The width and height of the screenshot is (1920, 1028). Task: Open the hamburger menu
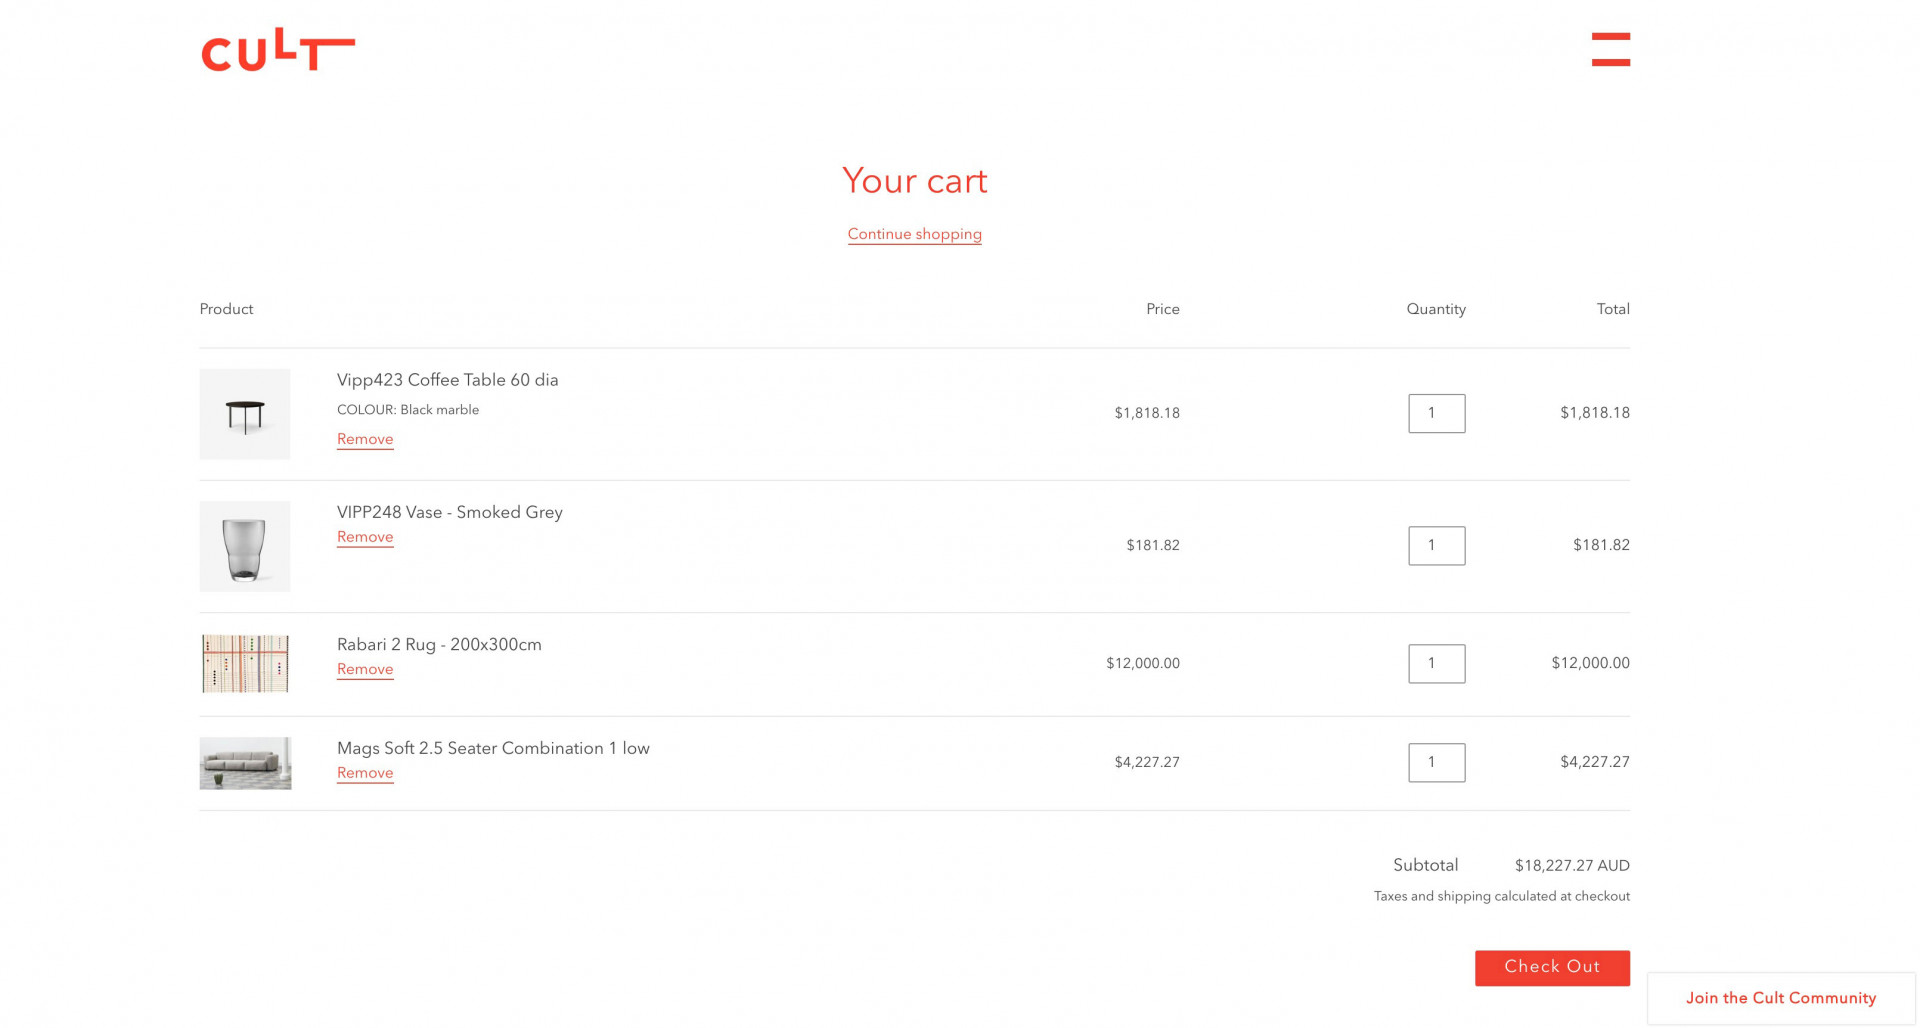(x=1610, y=49)
